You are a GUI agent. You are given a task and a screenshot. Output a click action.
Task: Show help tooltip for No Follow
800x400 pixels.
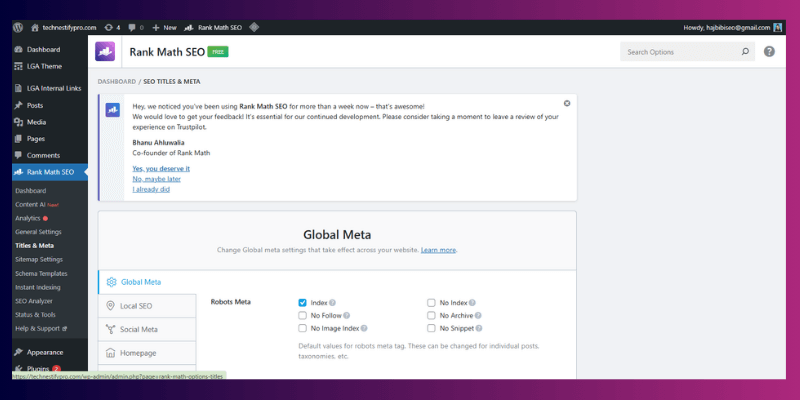[x=346, y=315]
